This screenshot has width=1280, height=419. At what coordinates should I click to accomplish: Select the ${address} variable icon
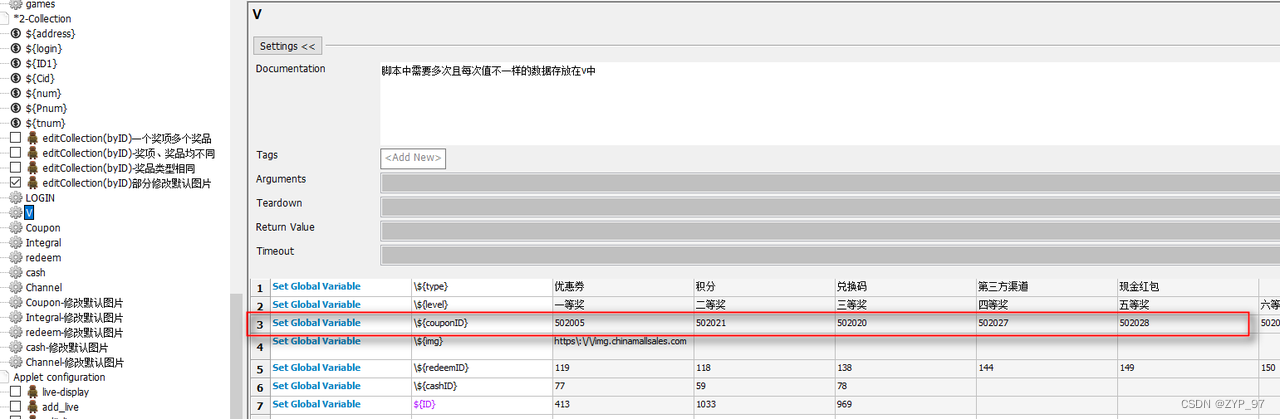coord(16,33)
